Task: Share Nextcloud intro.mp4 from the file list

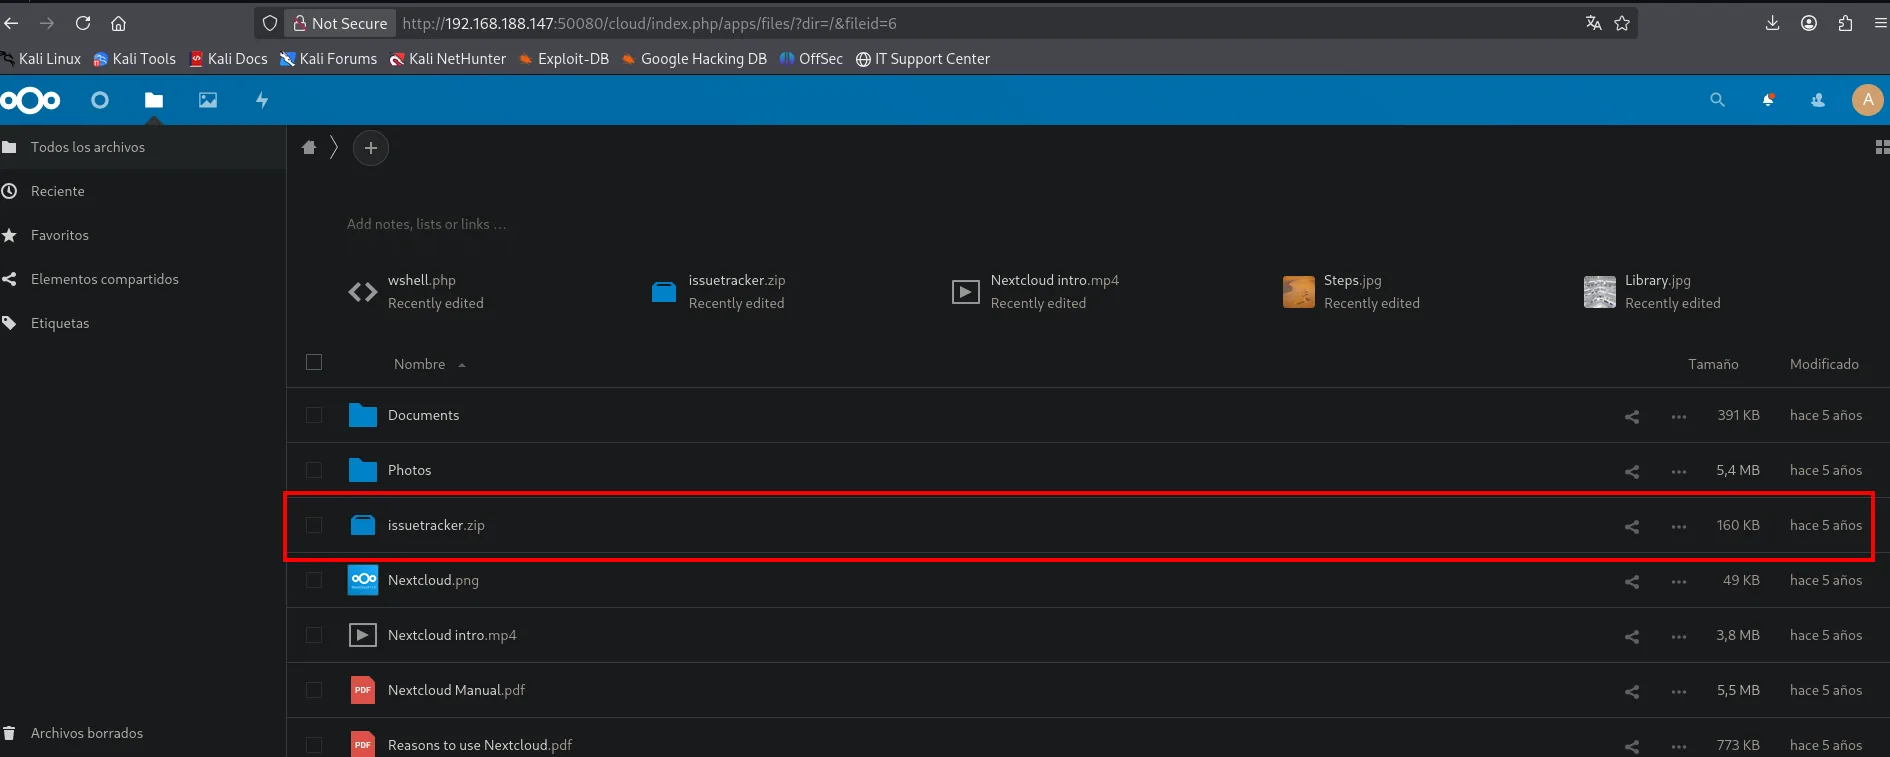Action: [x=1632, y=636]
